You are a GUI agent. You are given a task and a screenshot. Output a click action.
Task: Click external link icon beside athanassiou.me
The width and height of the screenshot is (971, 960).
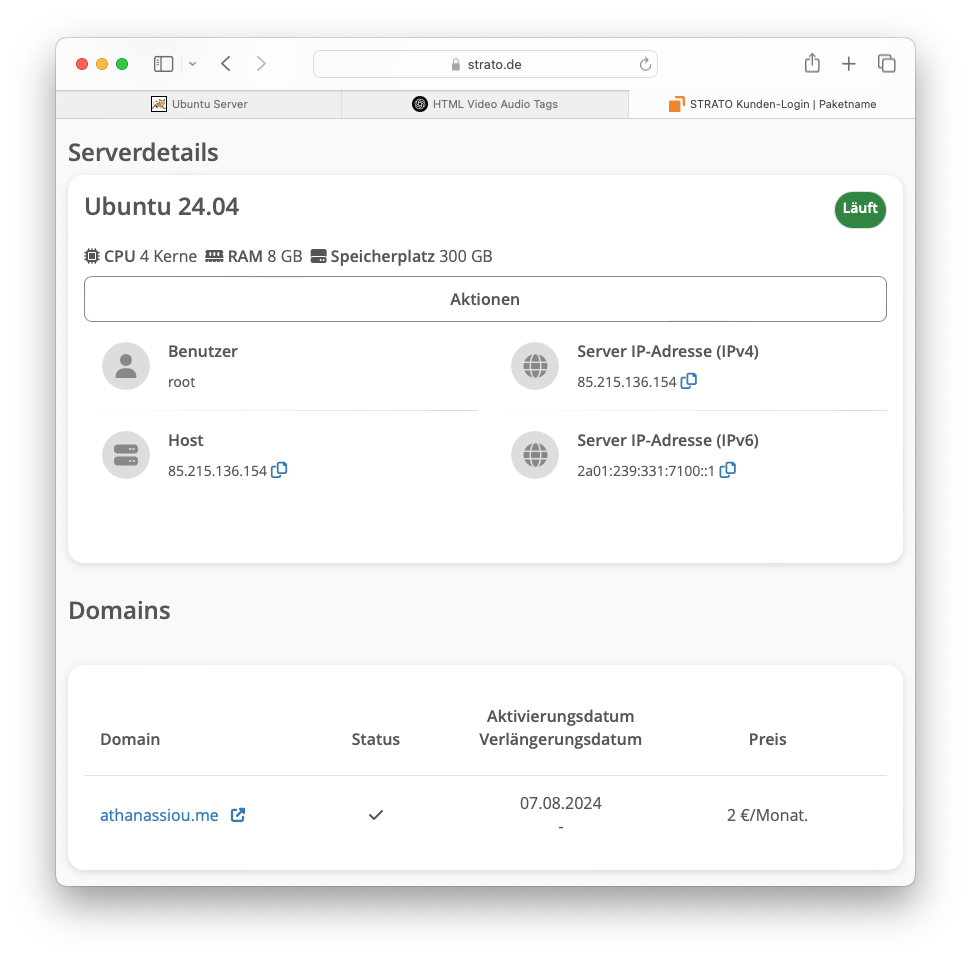pos(238,815)
